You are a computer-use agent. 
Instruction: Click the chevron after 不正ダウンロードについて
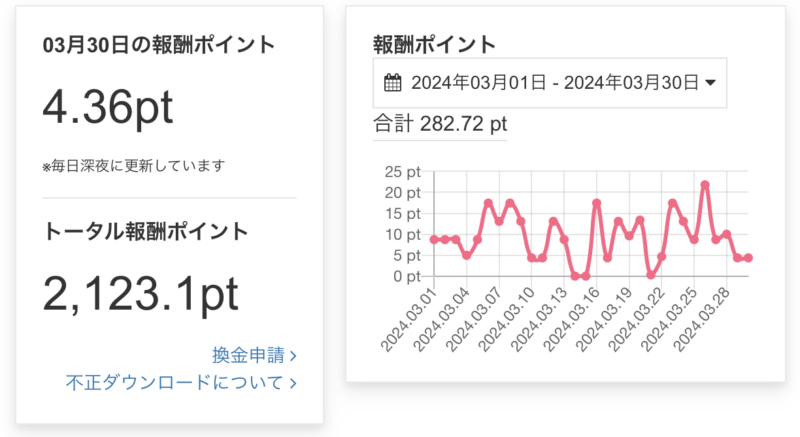293,382
